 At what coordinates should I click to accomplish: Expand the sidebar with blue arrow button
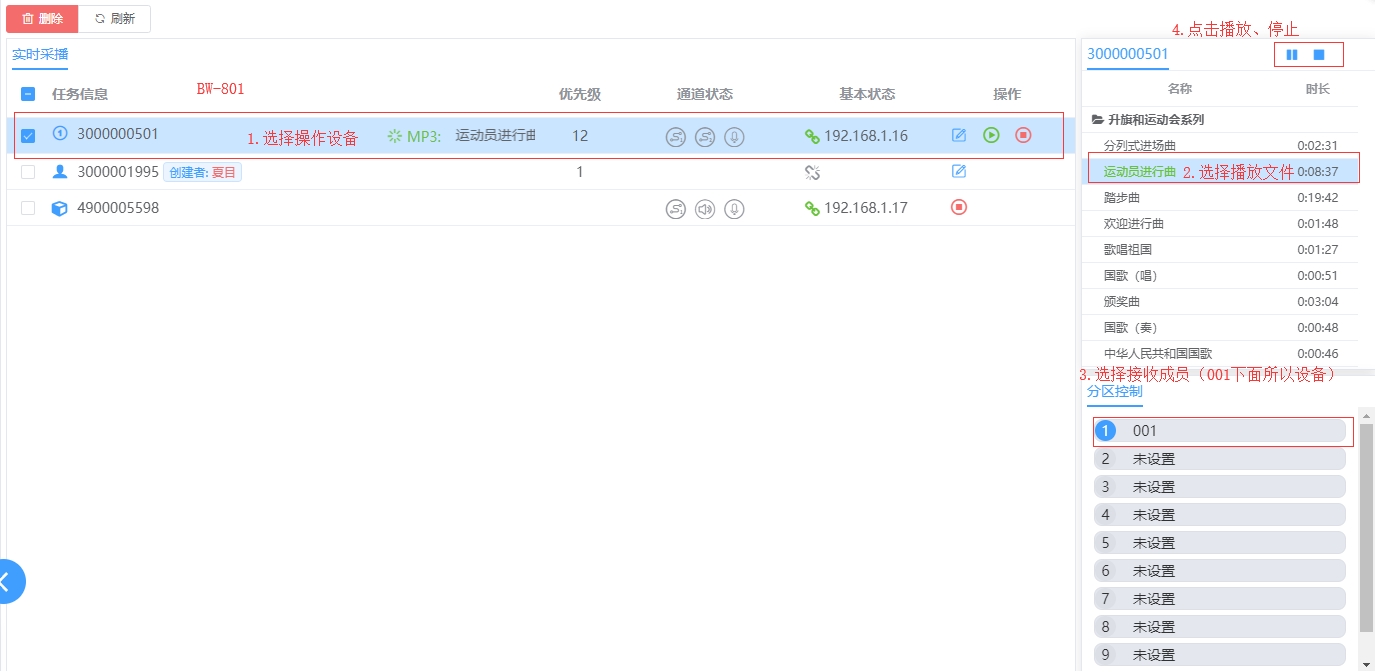(8, 581)
